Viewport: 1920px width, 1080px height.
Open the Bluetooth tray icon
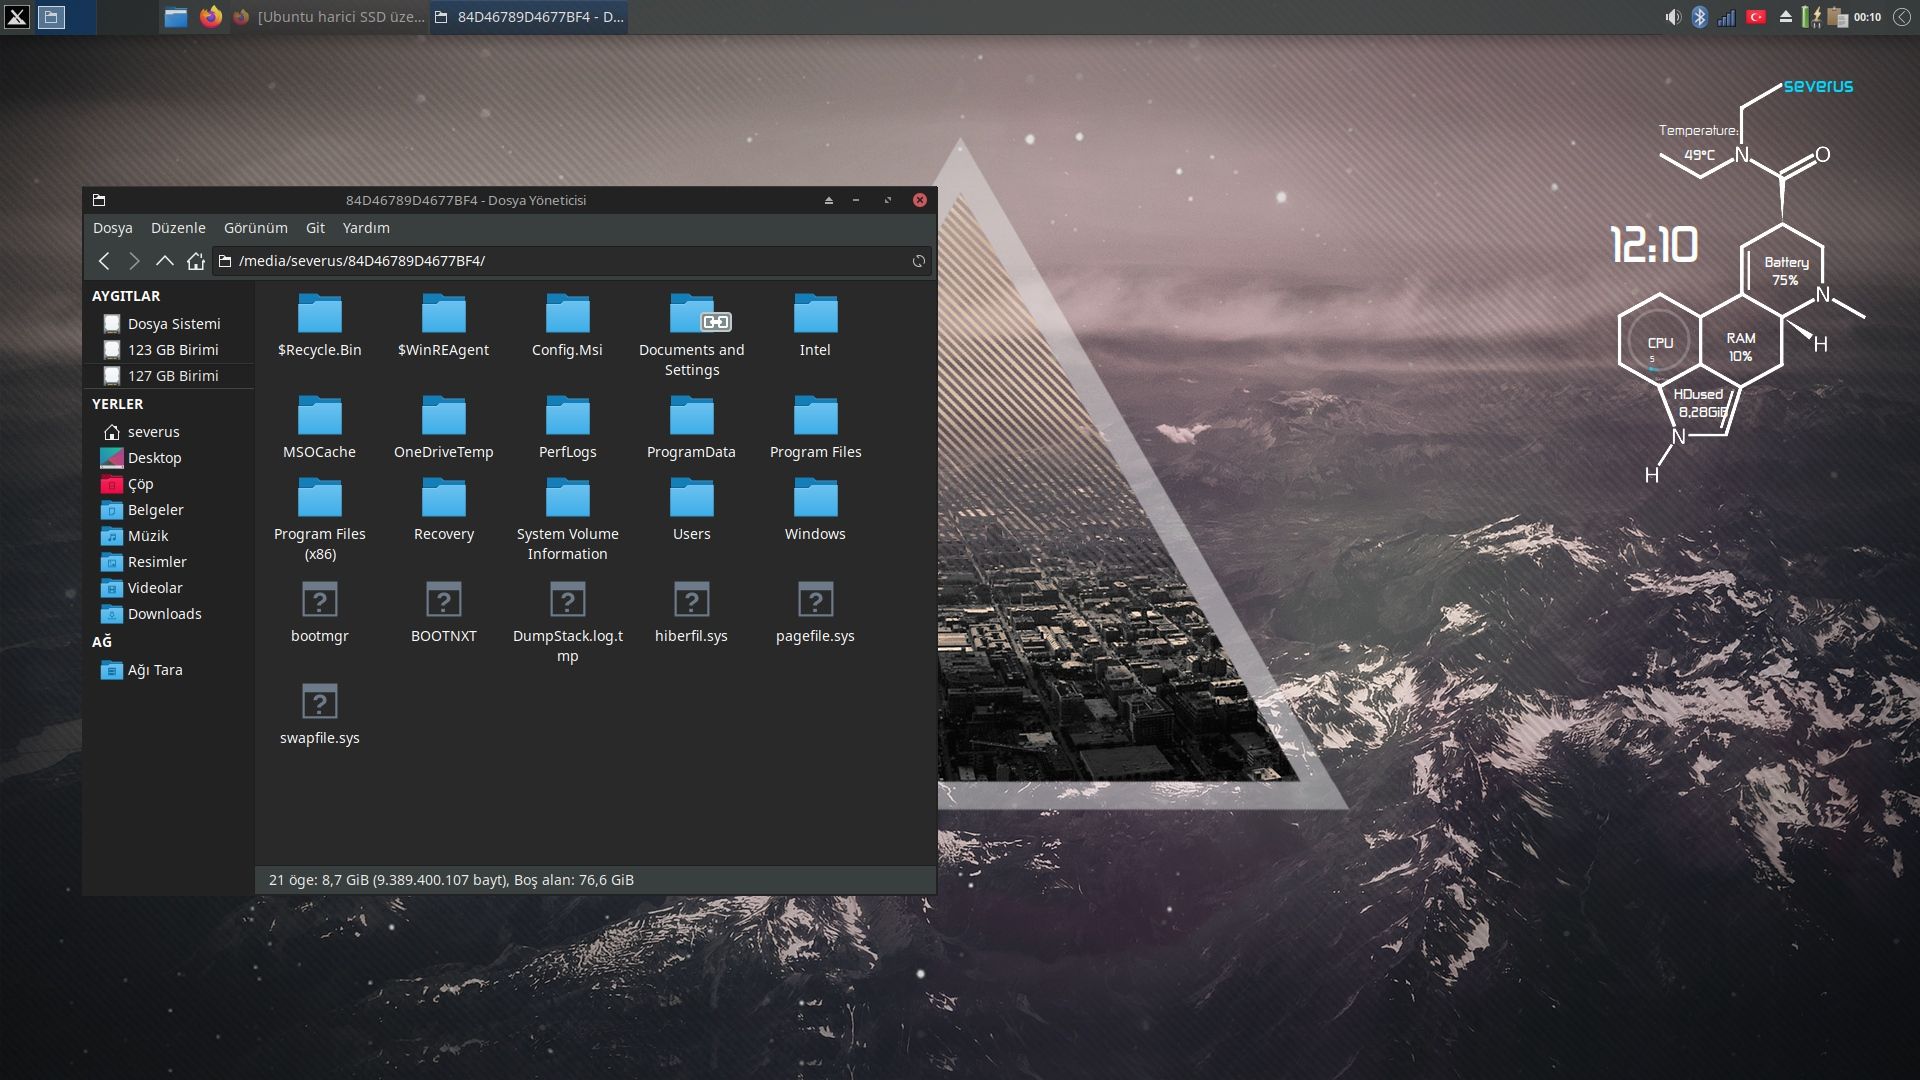point(1699,17)
